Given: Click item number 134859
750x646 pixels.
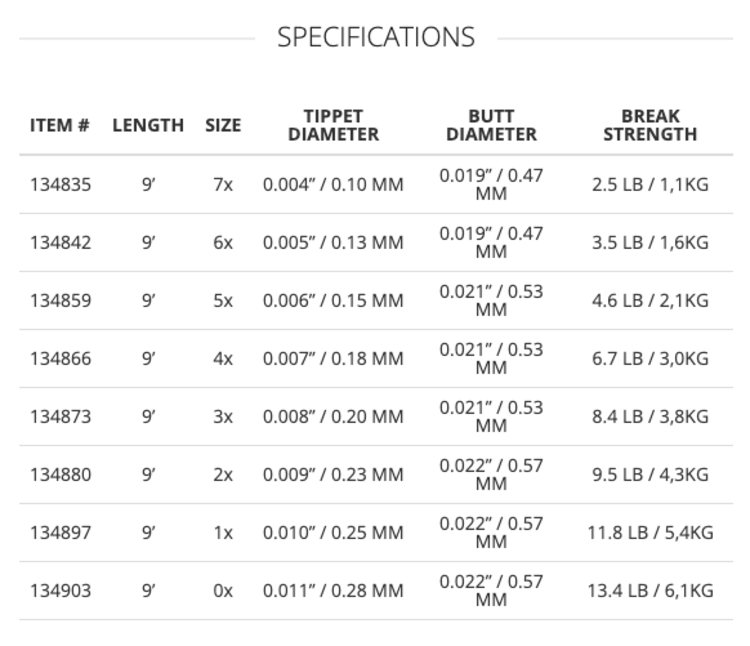Looking at the screenshot, I should (60, 301).
